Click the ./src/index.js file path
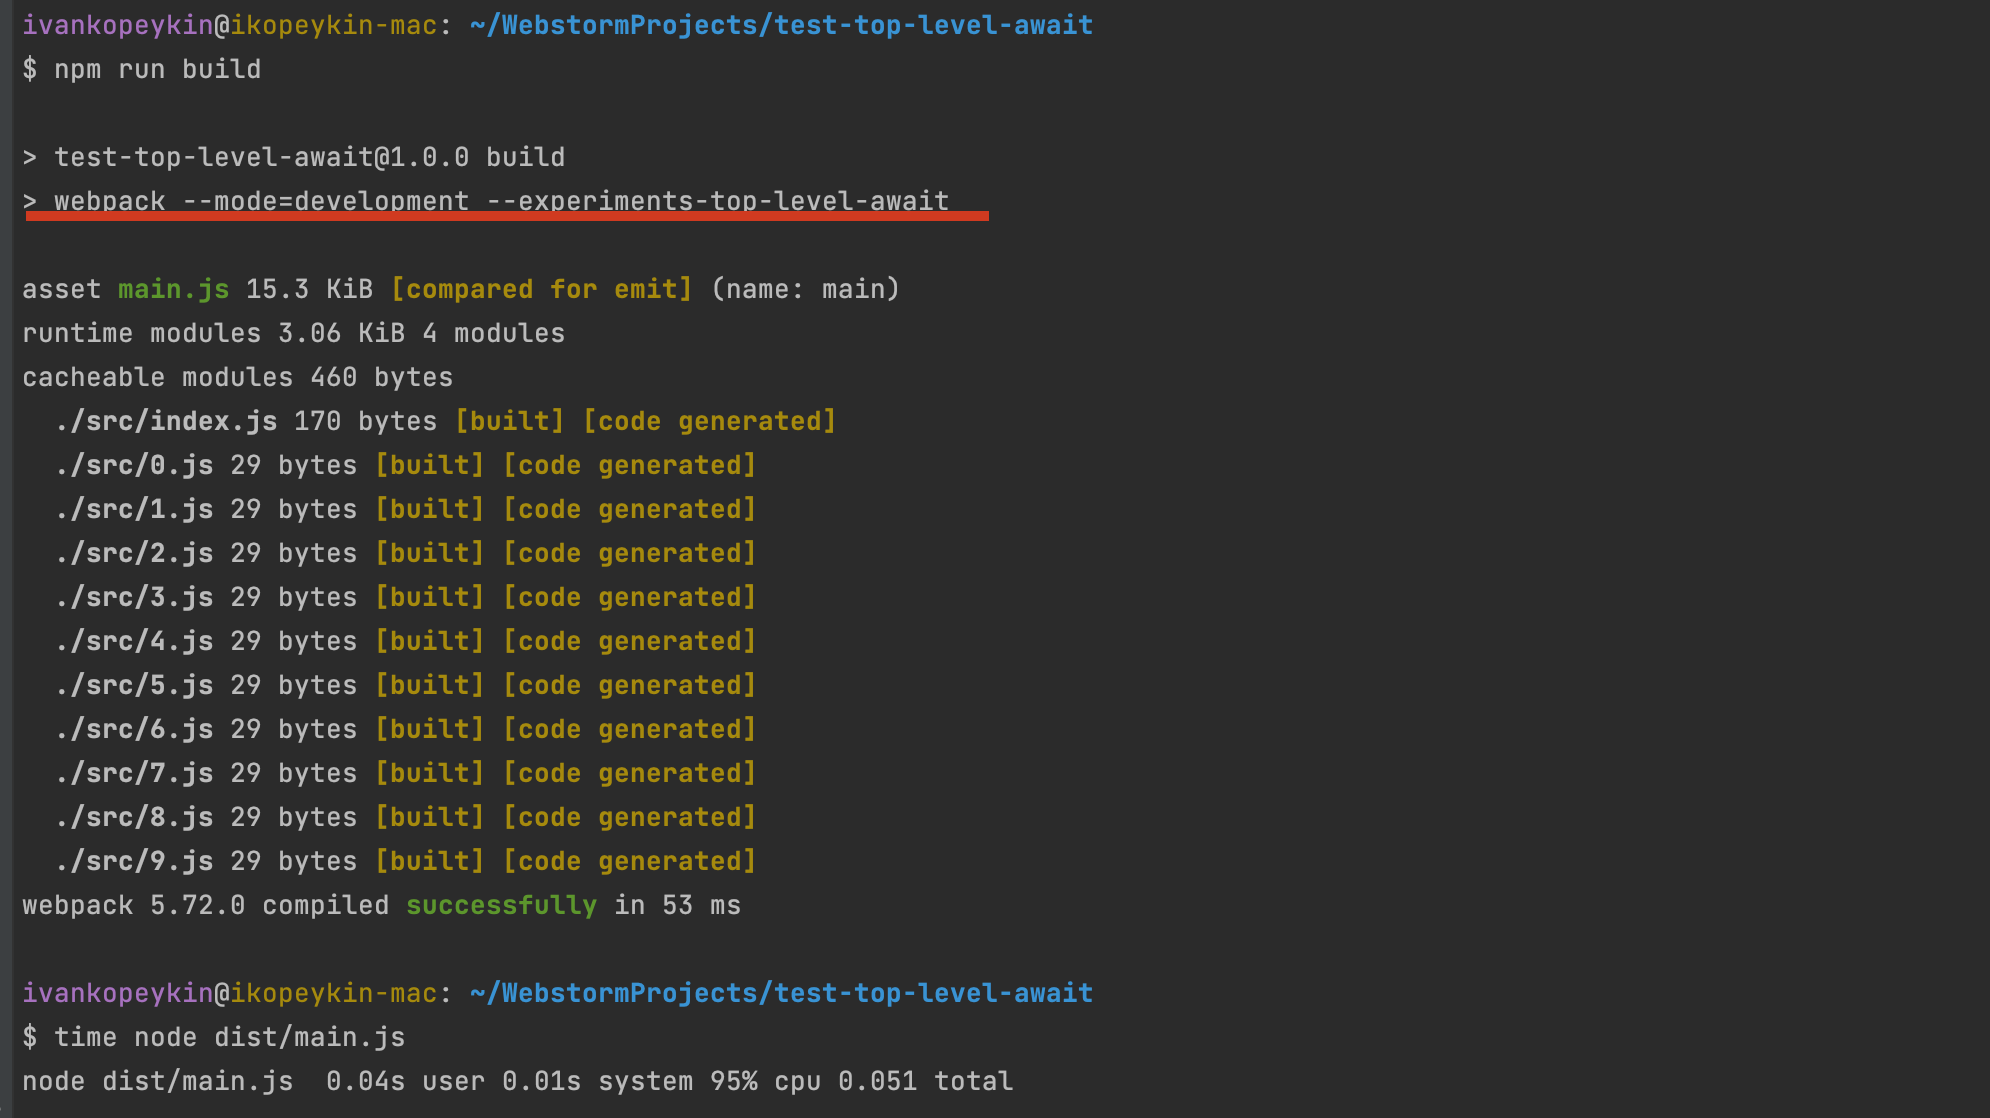The width and height of the screenshot is (1990, 1118). [x=166, y=421]
